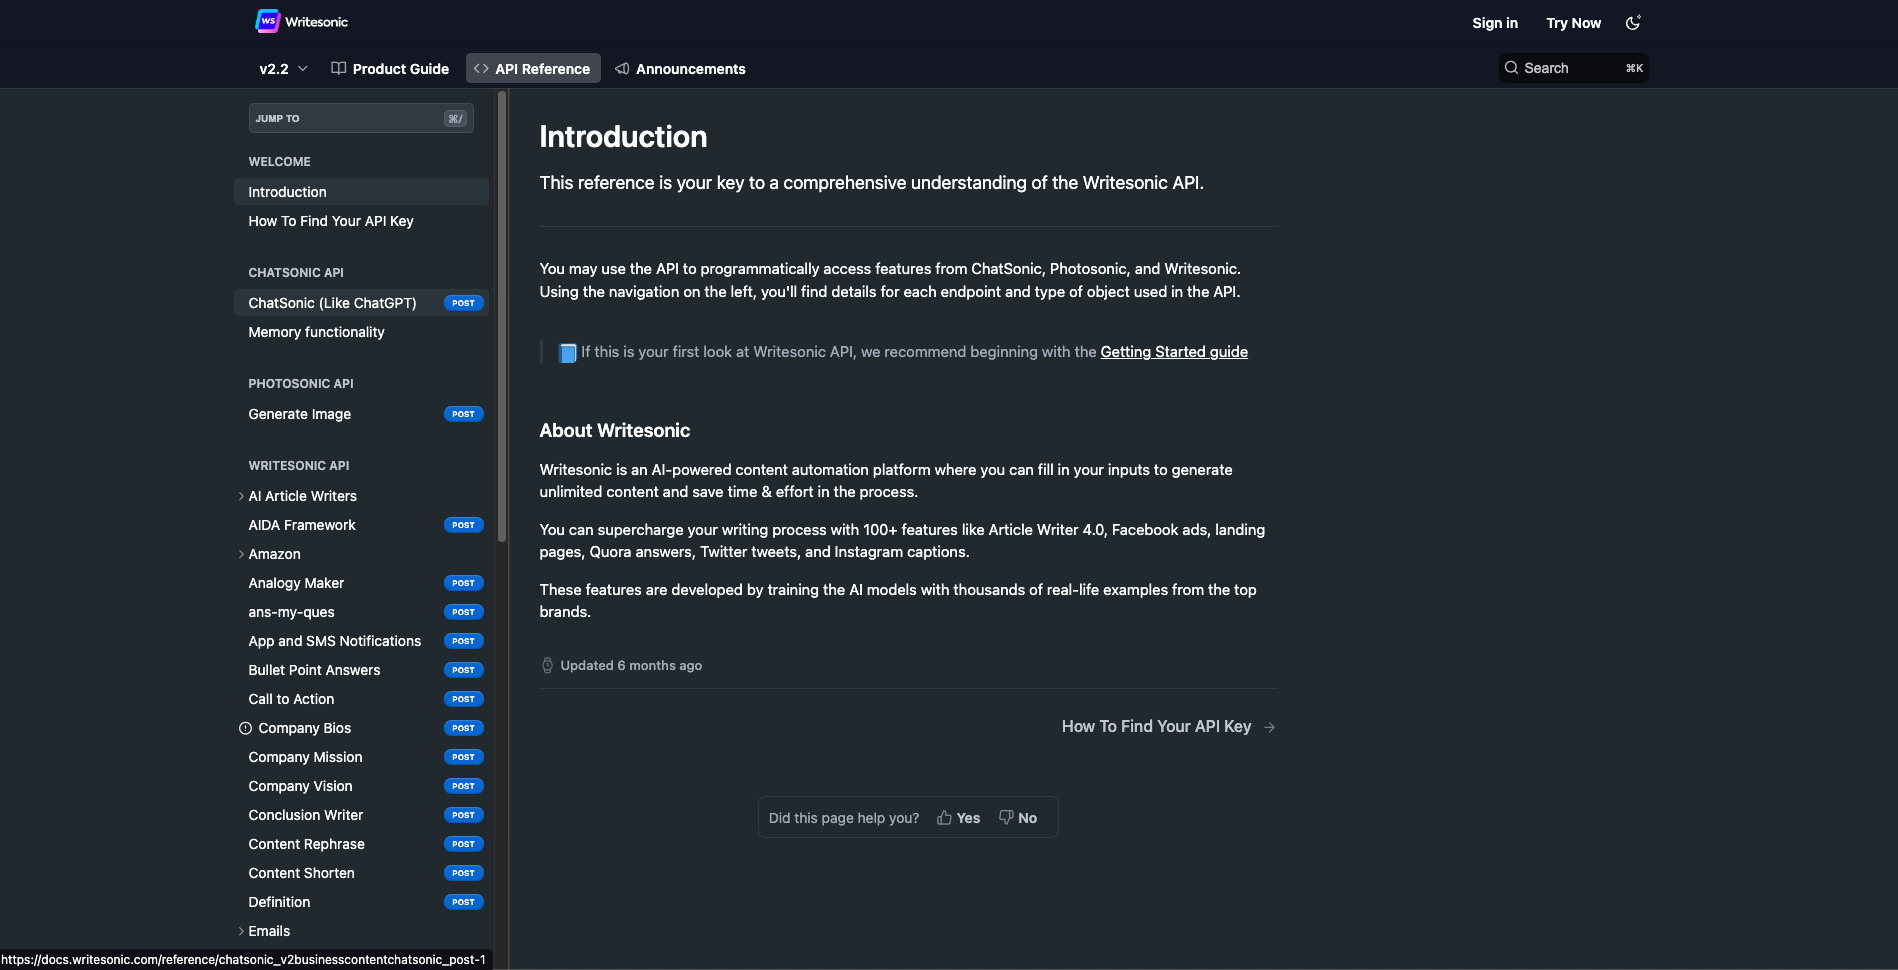The width and height of the screenshot is (1898, 970).
Task: Expand the Emails sidebar group
Action: 241,931
